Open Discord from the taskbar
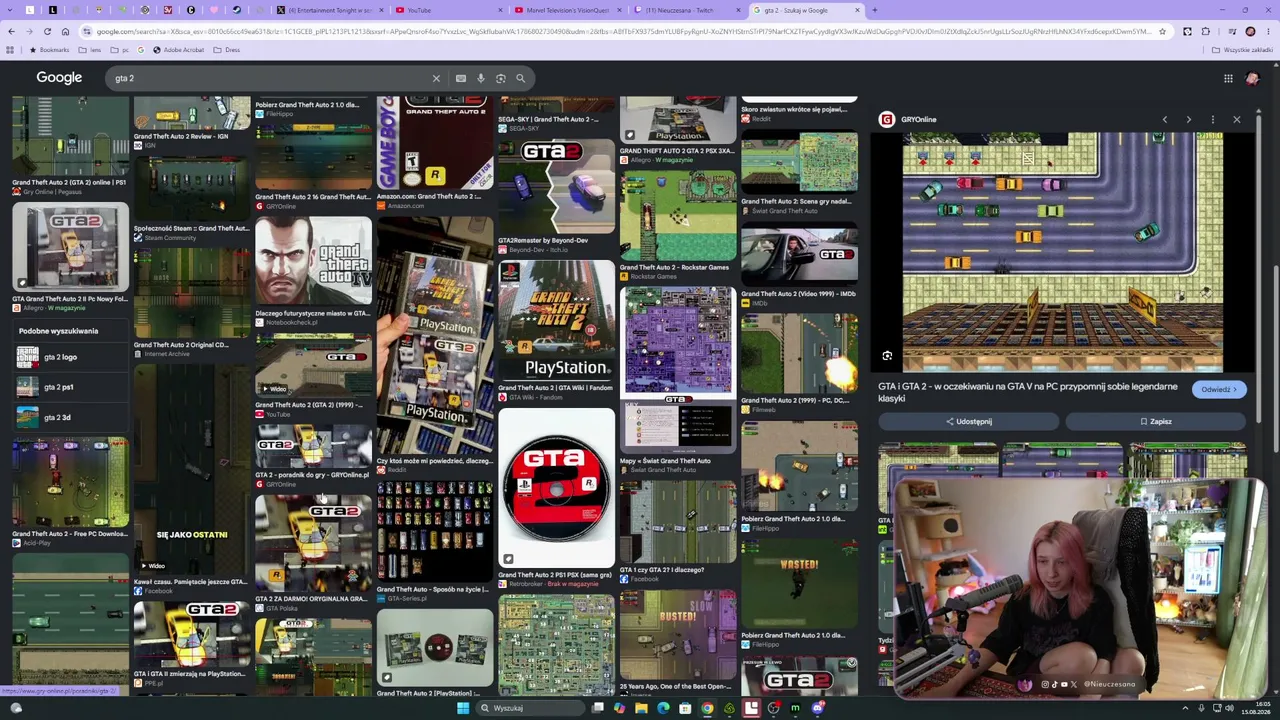The image size is (1280, 720). point(818,708)
